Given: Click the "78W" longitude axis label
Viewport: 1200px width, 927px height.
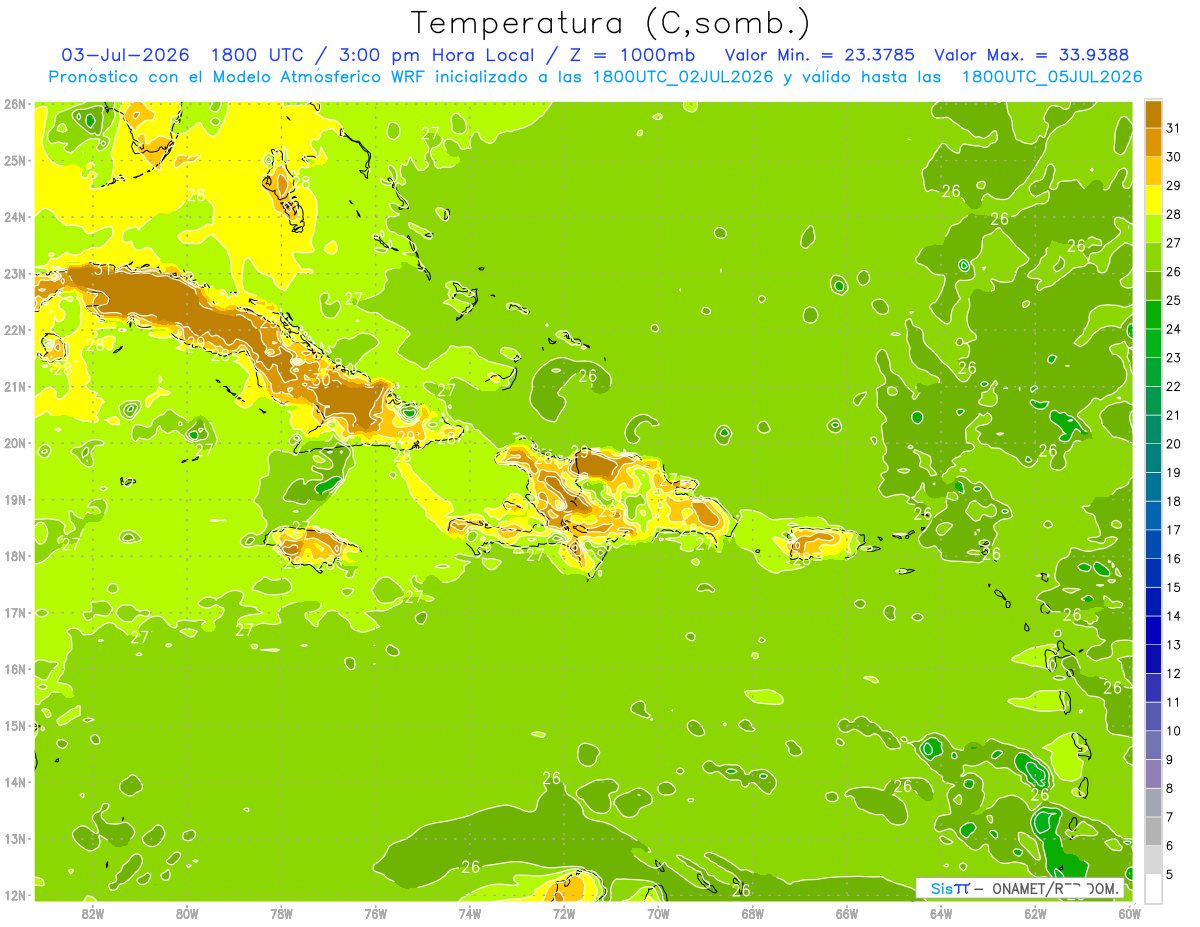Looking at the screenshot, I should coord(281,913).
